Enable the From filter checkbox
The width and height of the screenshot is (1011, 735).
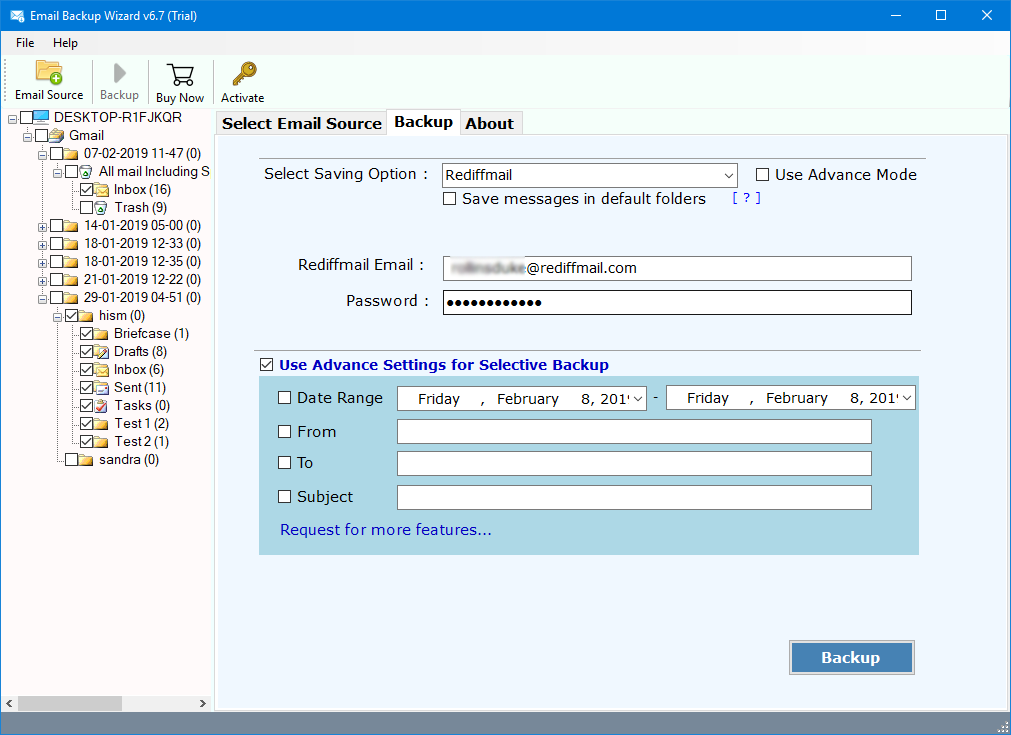point(284,431)
